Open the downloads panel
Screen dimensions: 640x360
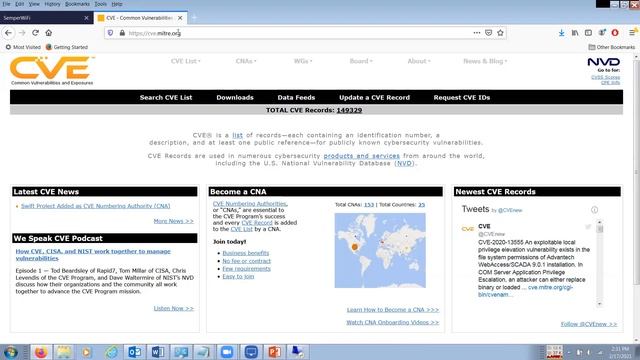click(562, 33)
